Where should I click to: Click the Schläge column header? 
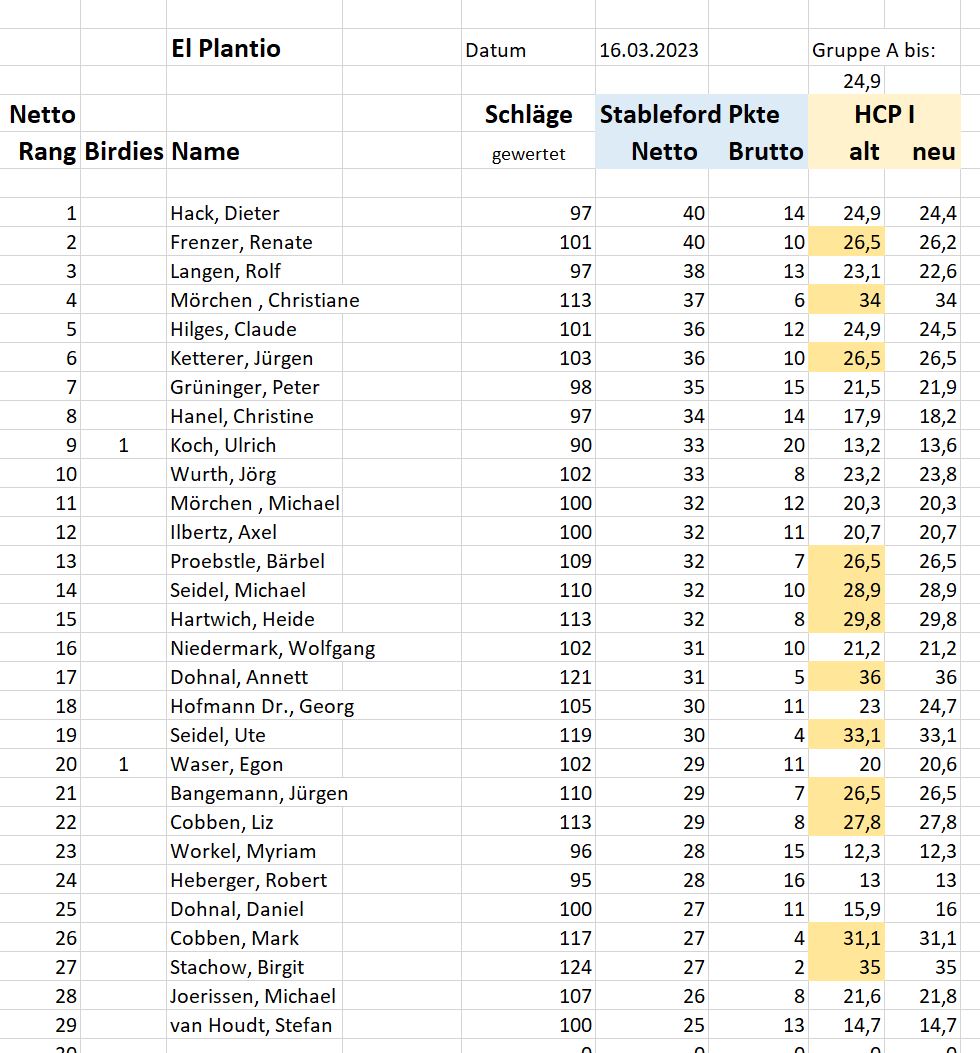(x=528, y=113)
